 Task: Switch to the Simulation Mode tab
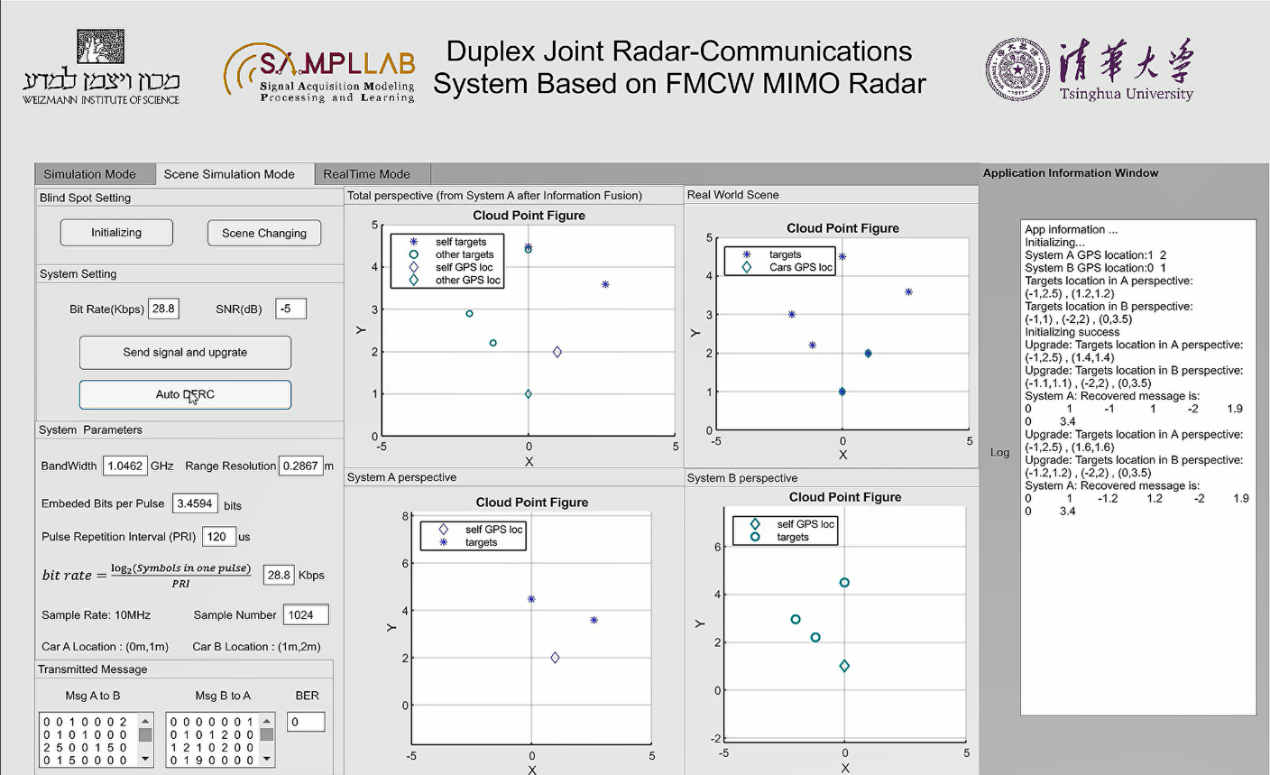click(90, 174)
